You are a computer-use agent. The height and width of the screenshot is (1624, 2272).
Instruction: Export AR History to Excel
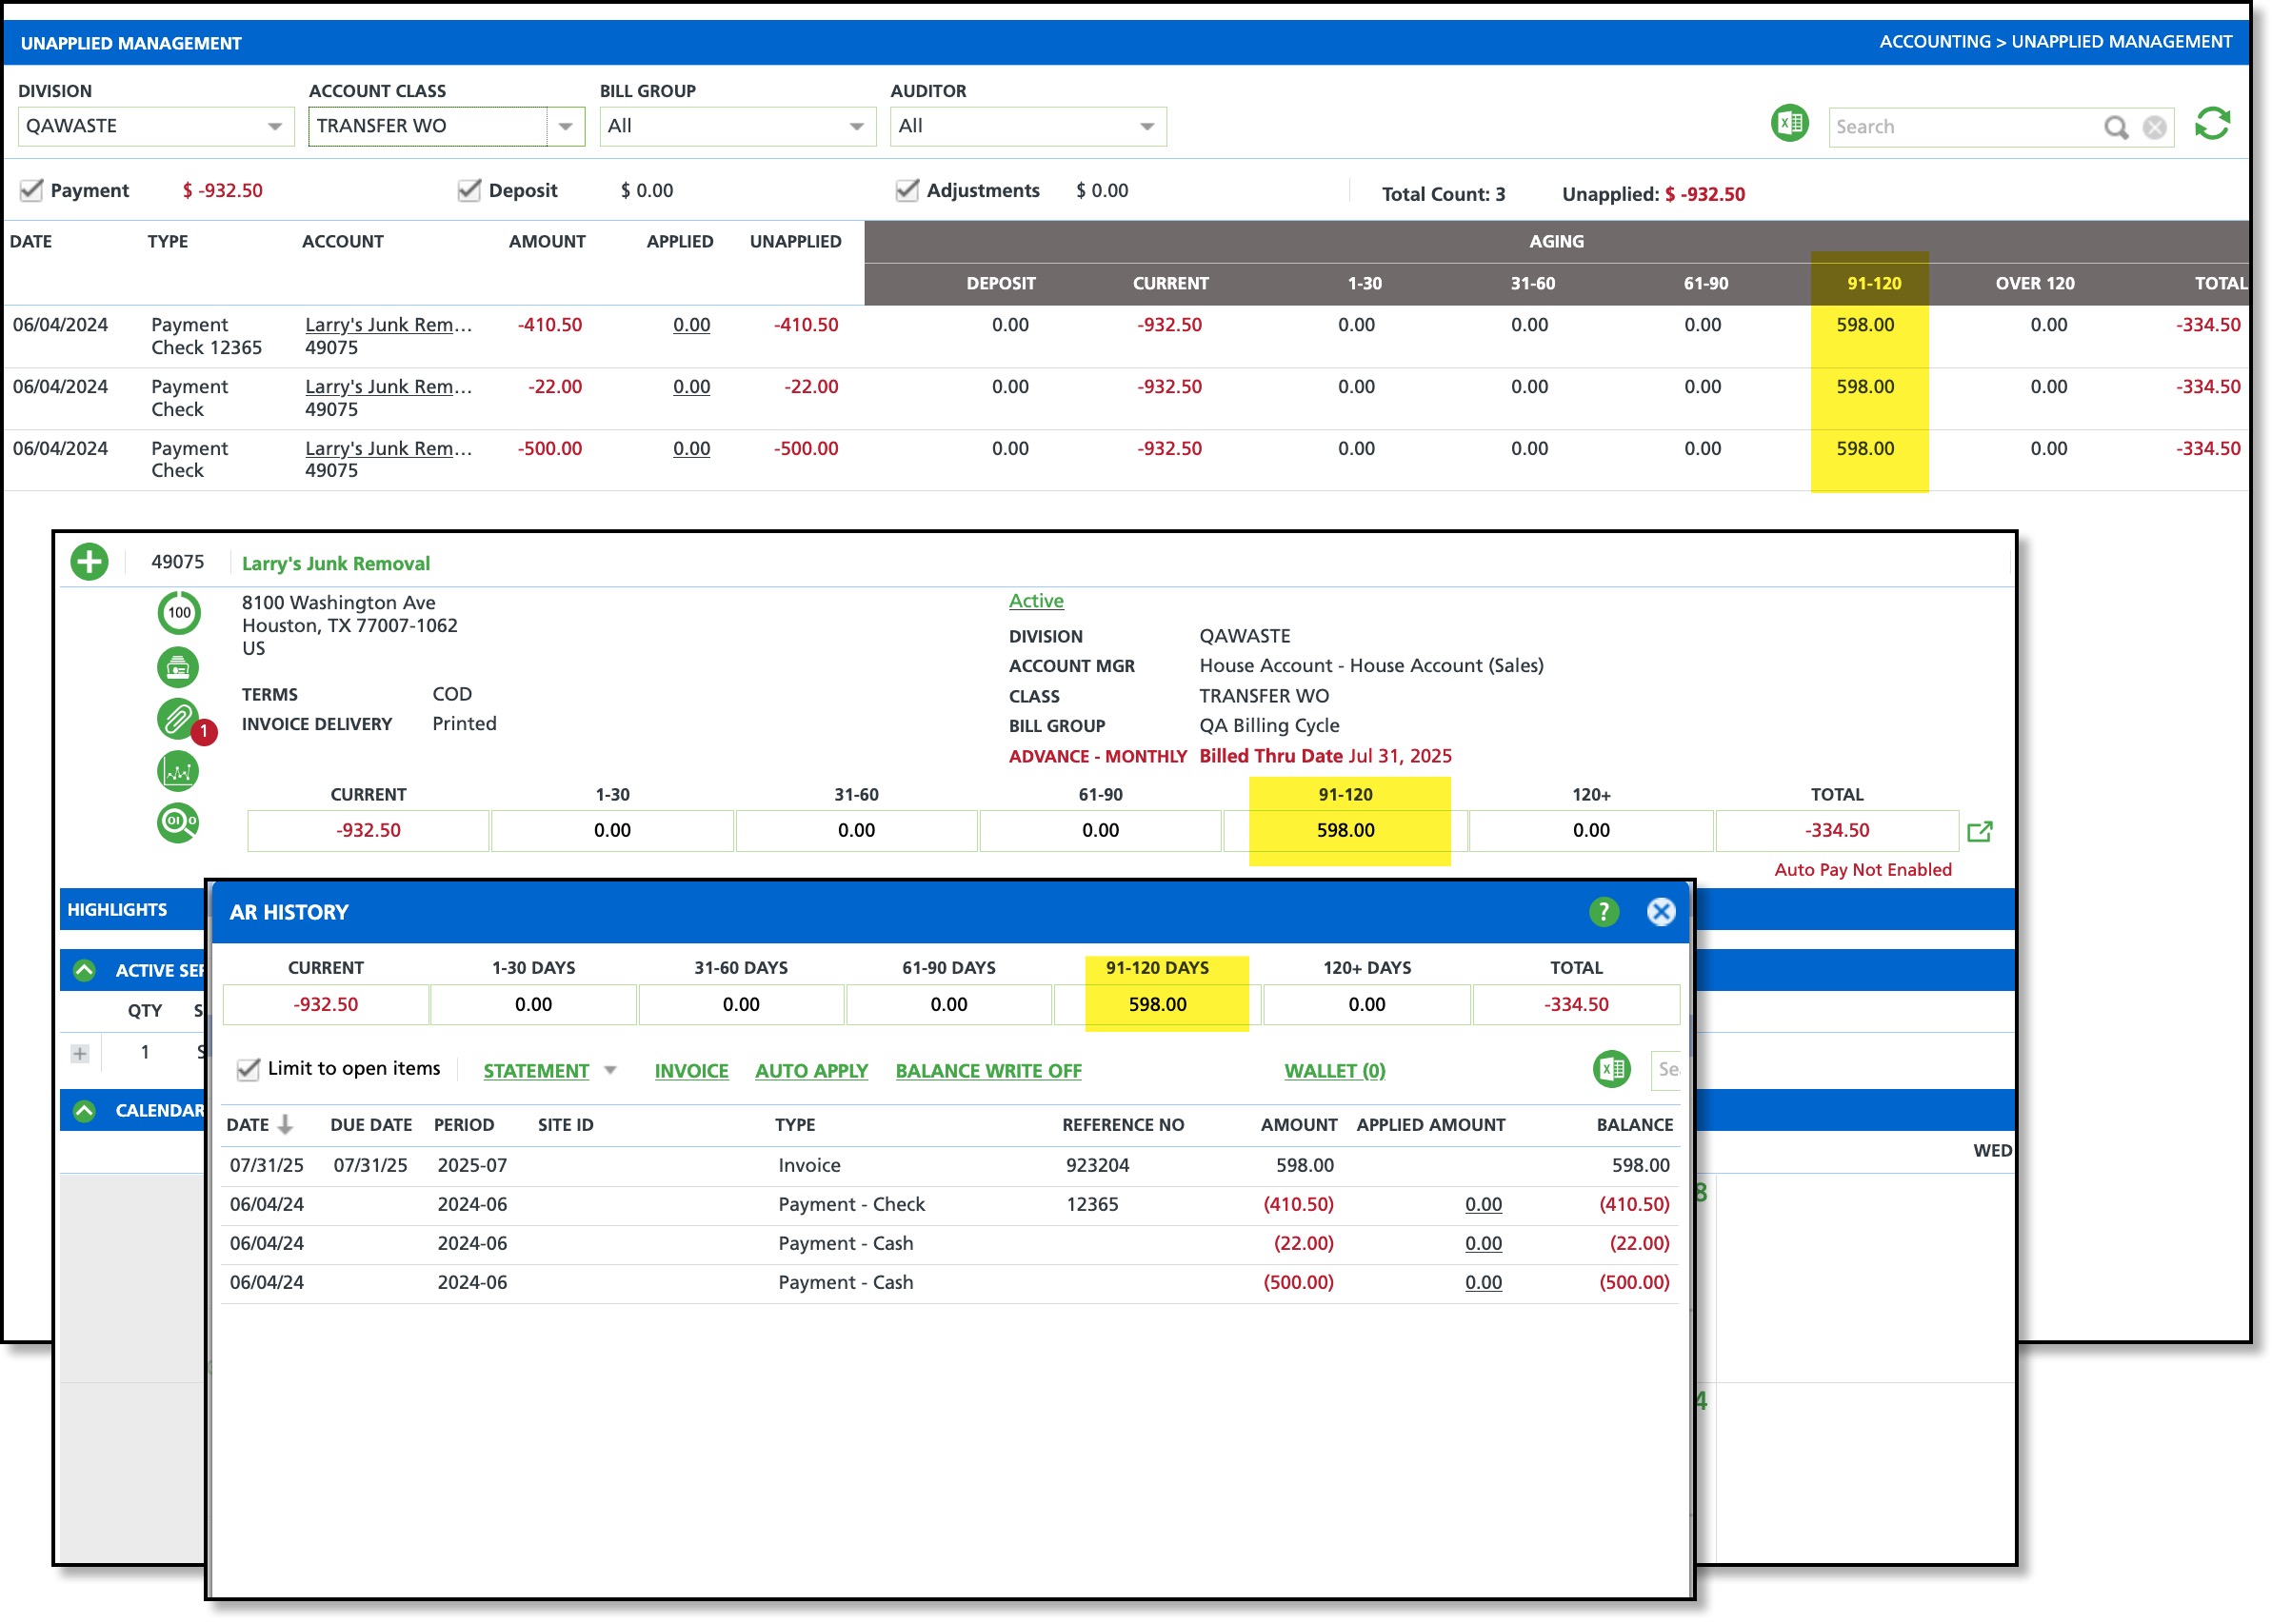(1611, 1069)
